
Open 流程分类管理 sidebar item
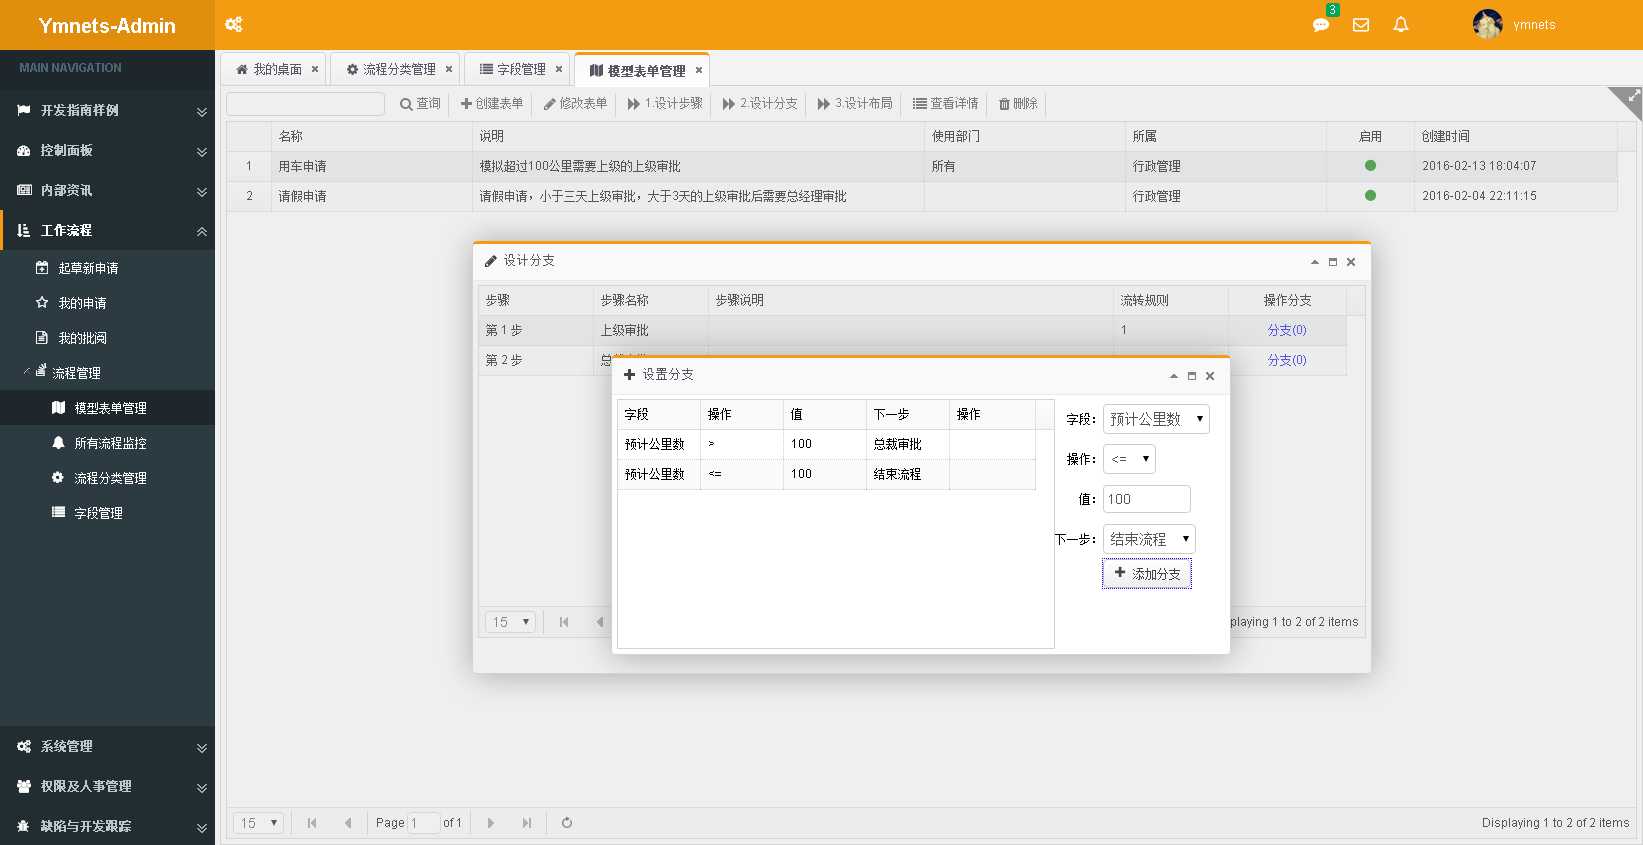(x=107, y=478)
